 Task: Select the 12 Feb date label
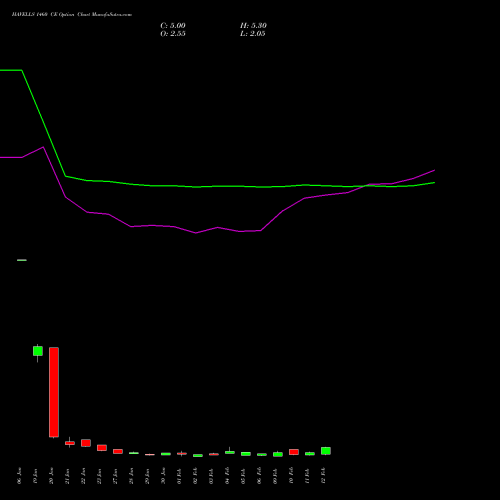(323, 476)
